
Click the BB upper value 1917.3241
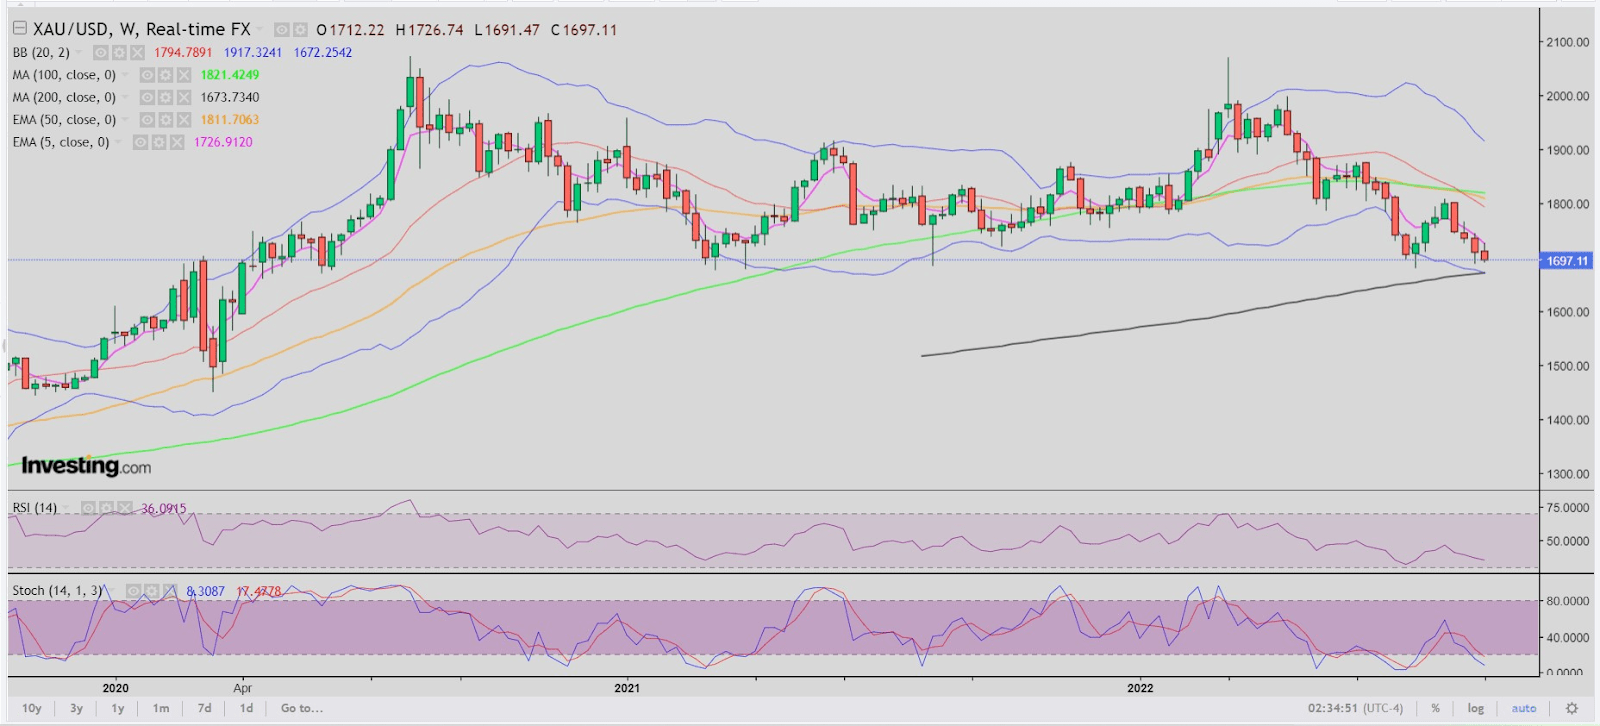click(x=253, y=53)
